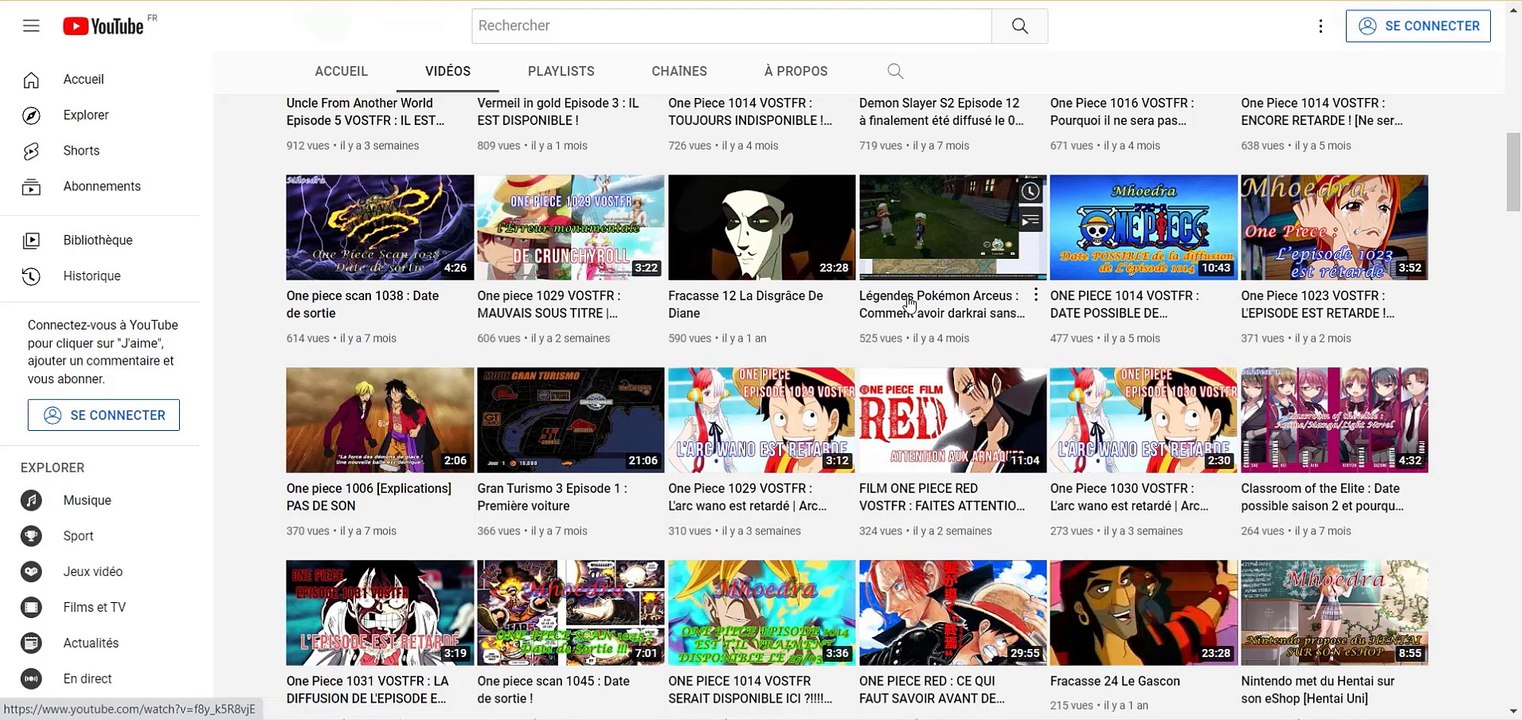Click '614 vues • il y a 7 mois' text
This screenshot has width=1522, height=720.
[x=341, y=339]
